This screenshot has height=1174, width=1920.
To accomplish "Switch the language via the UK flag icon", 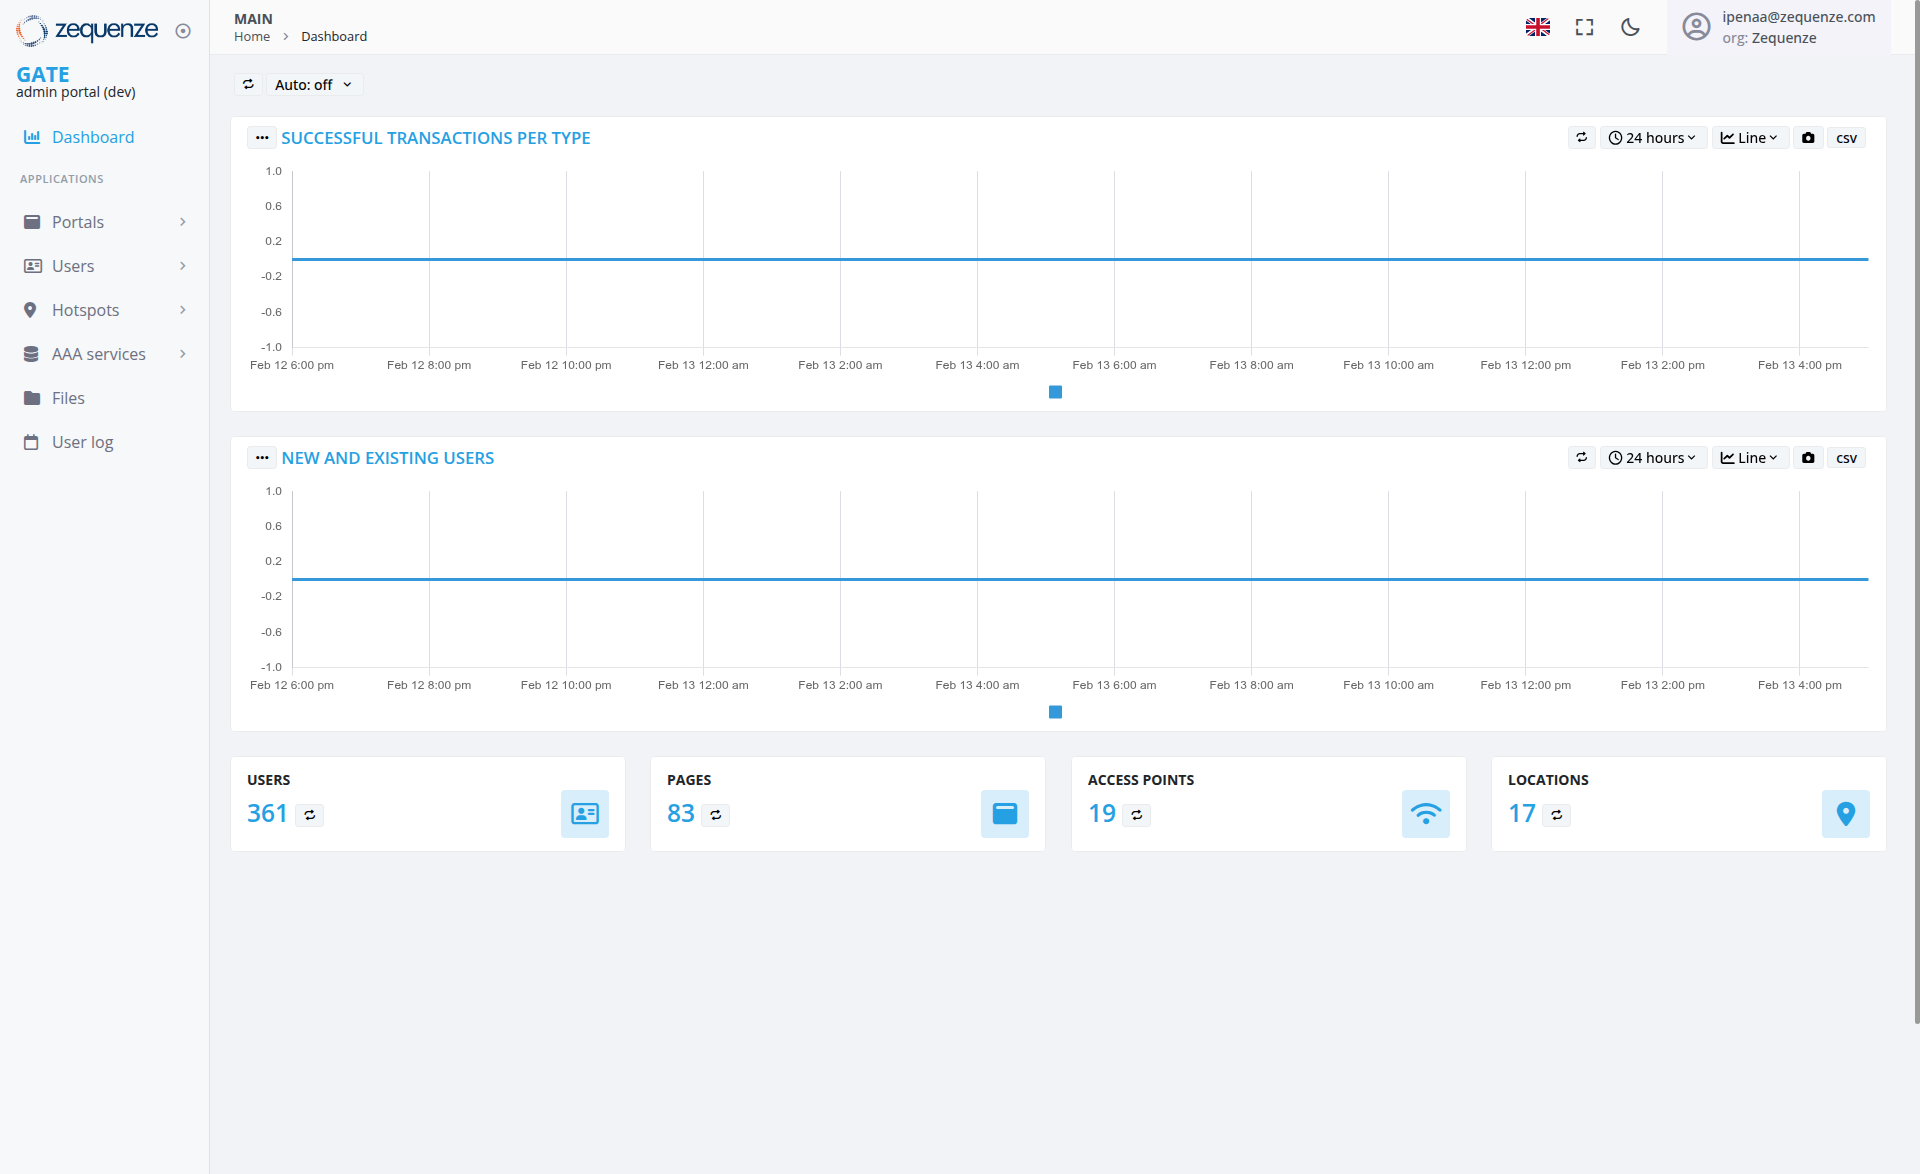I will [1538, 27].
